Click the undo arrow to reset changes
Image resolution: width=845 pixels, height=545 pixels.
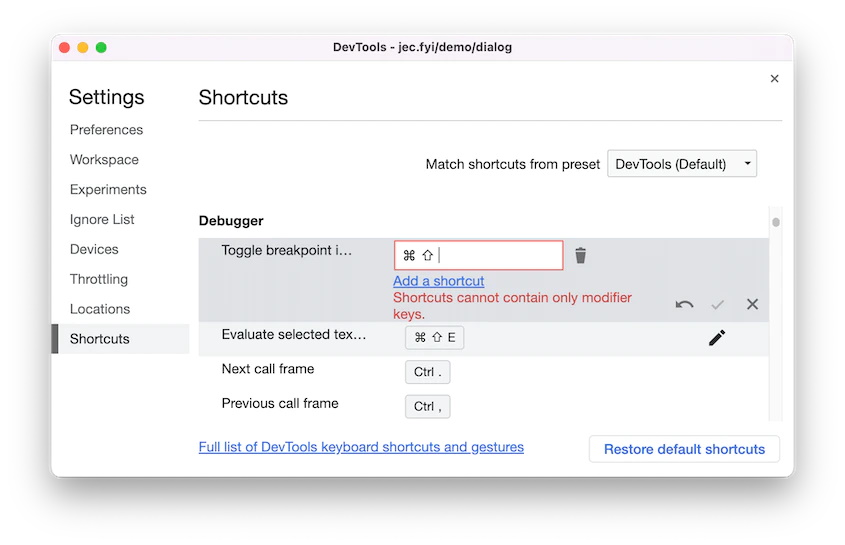click(684, 304)
